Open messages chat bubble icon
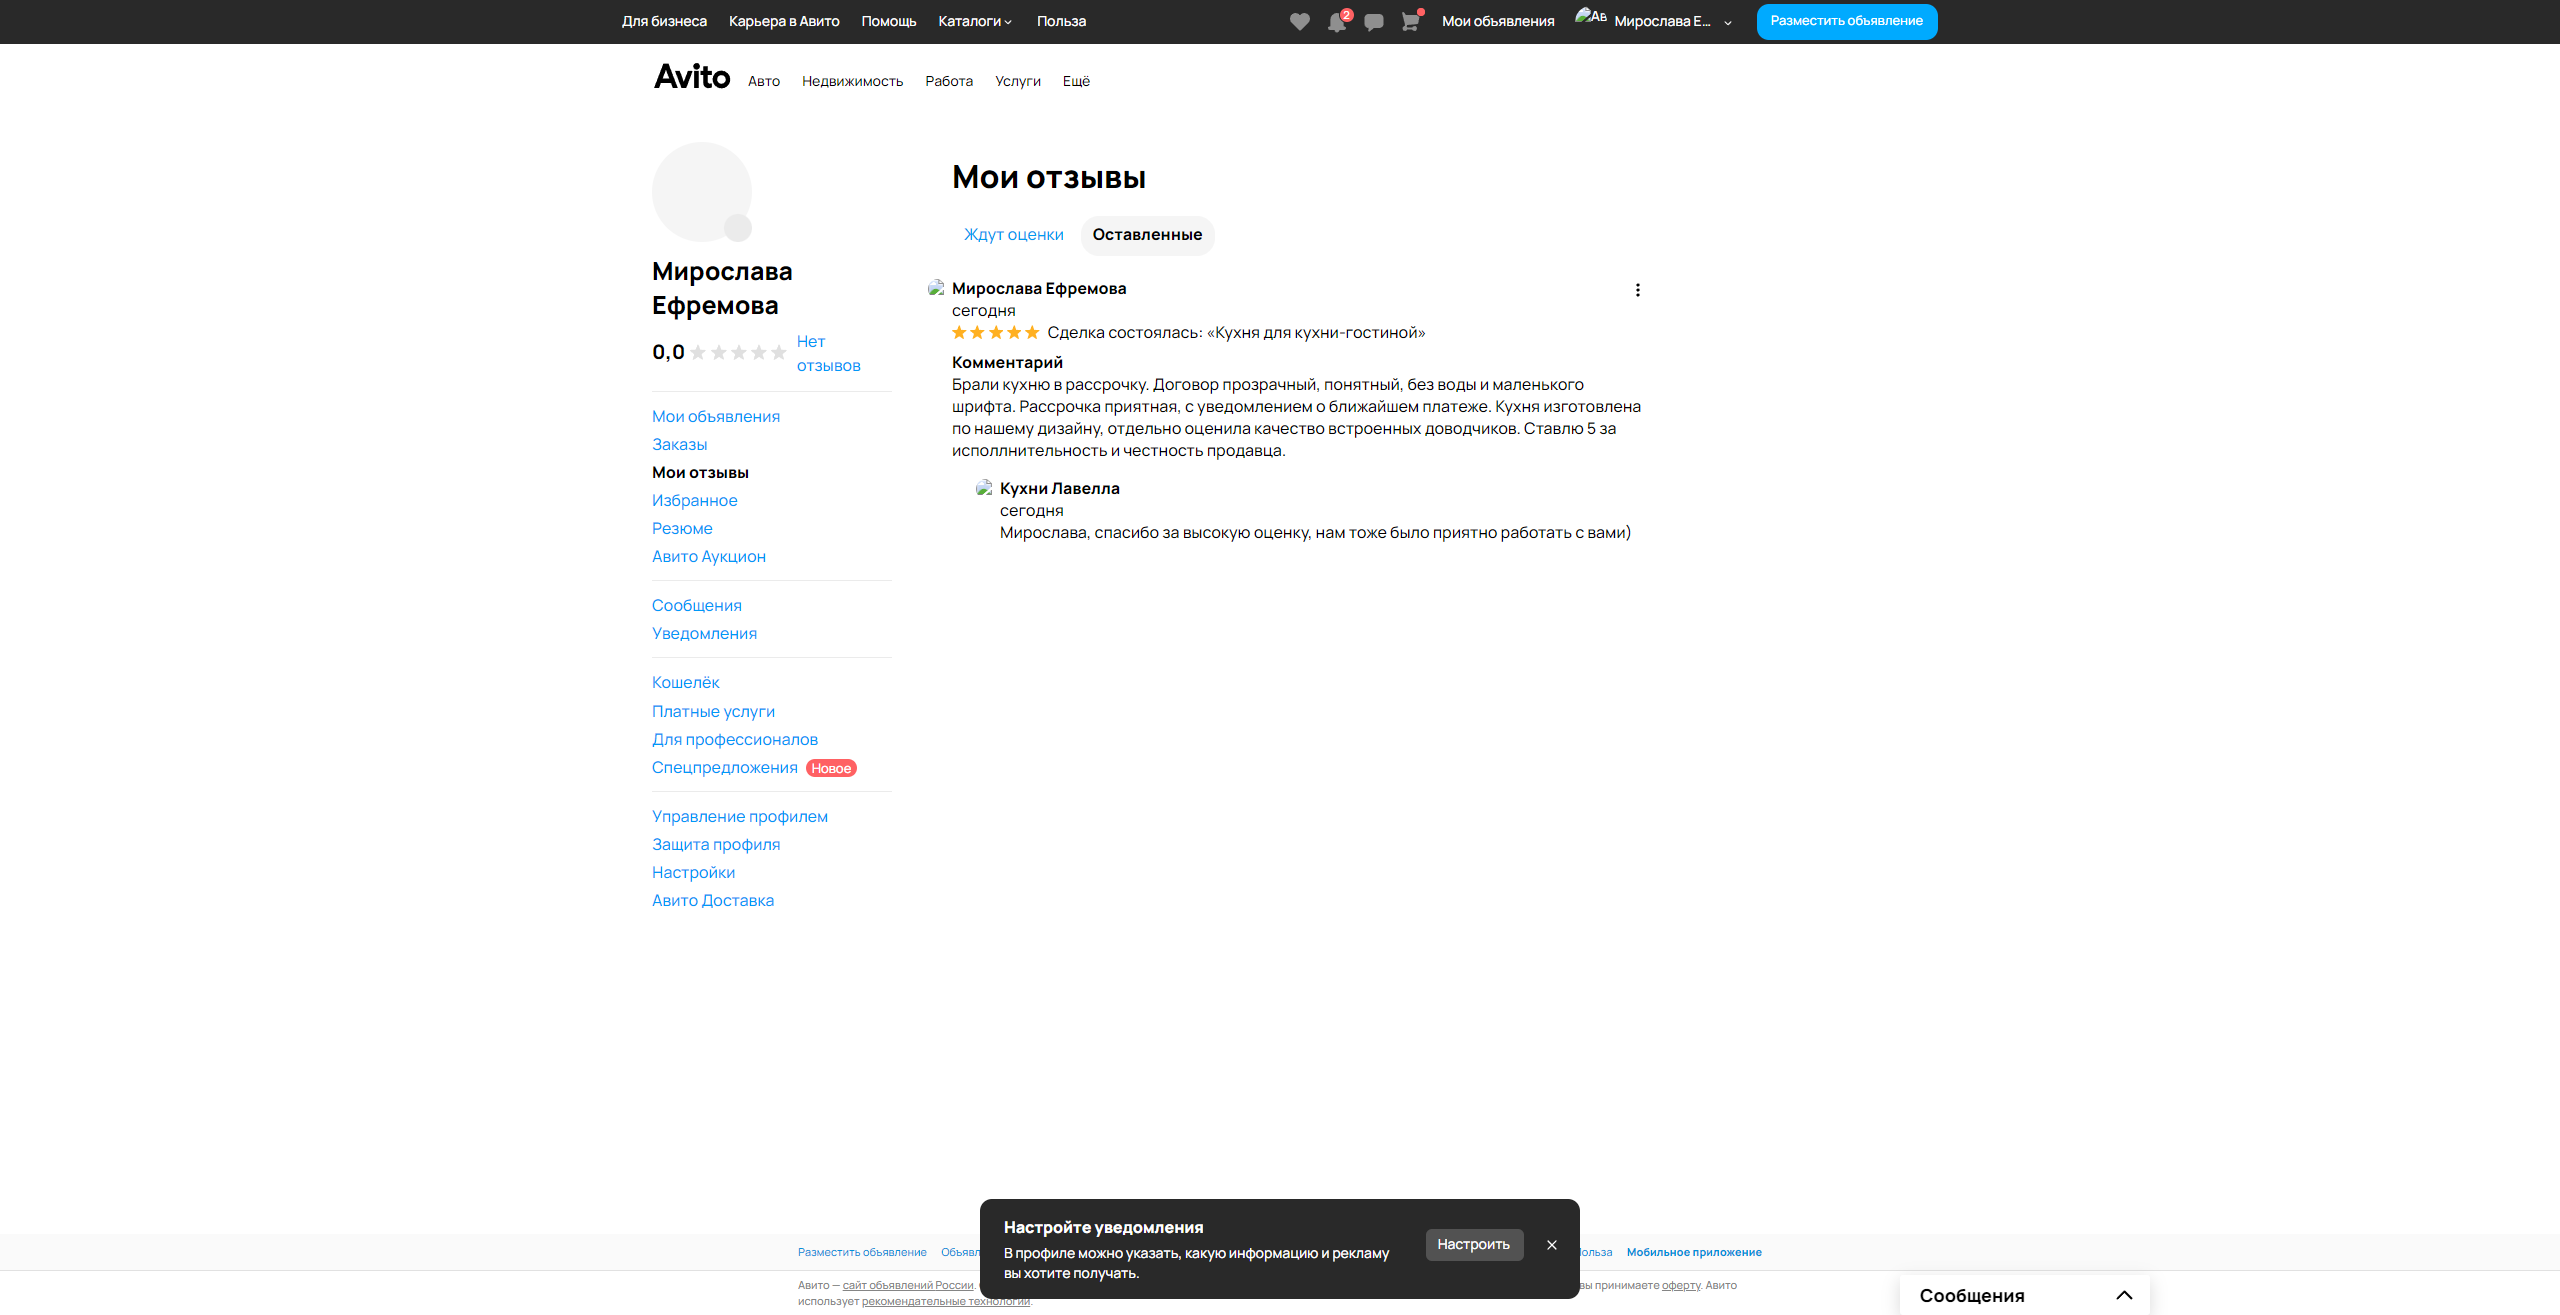 pos(1373,22)
